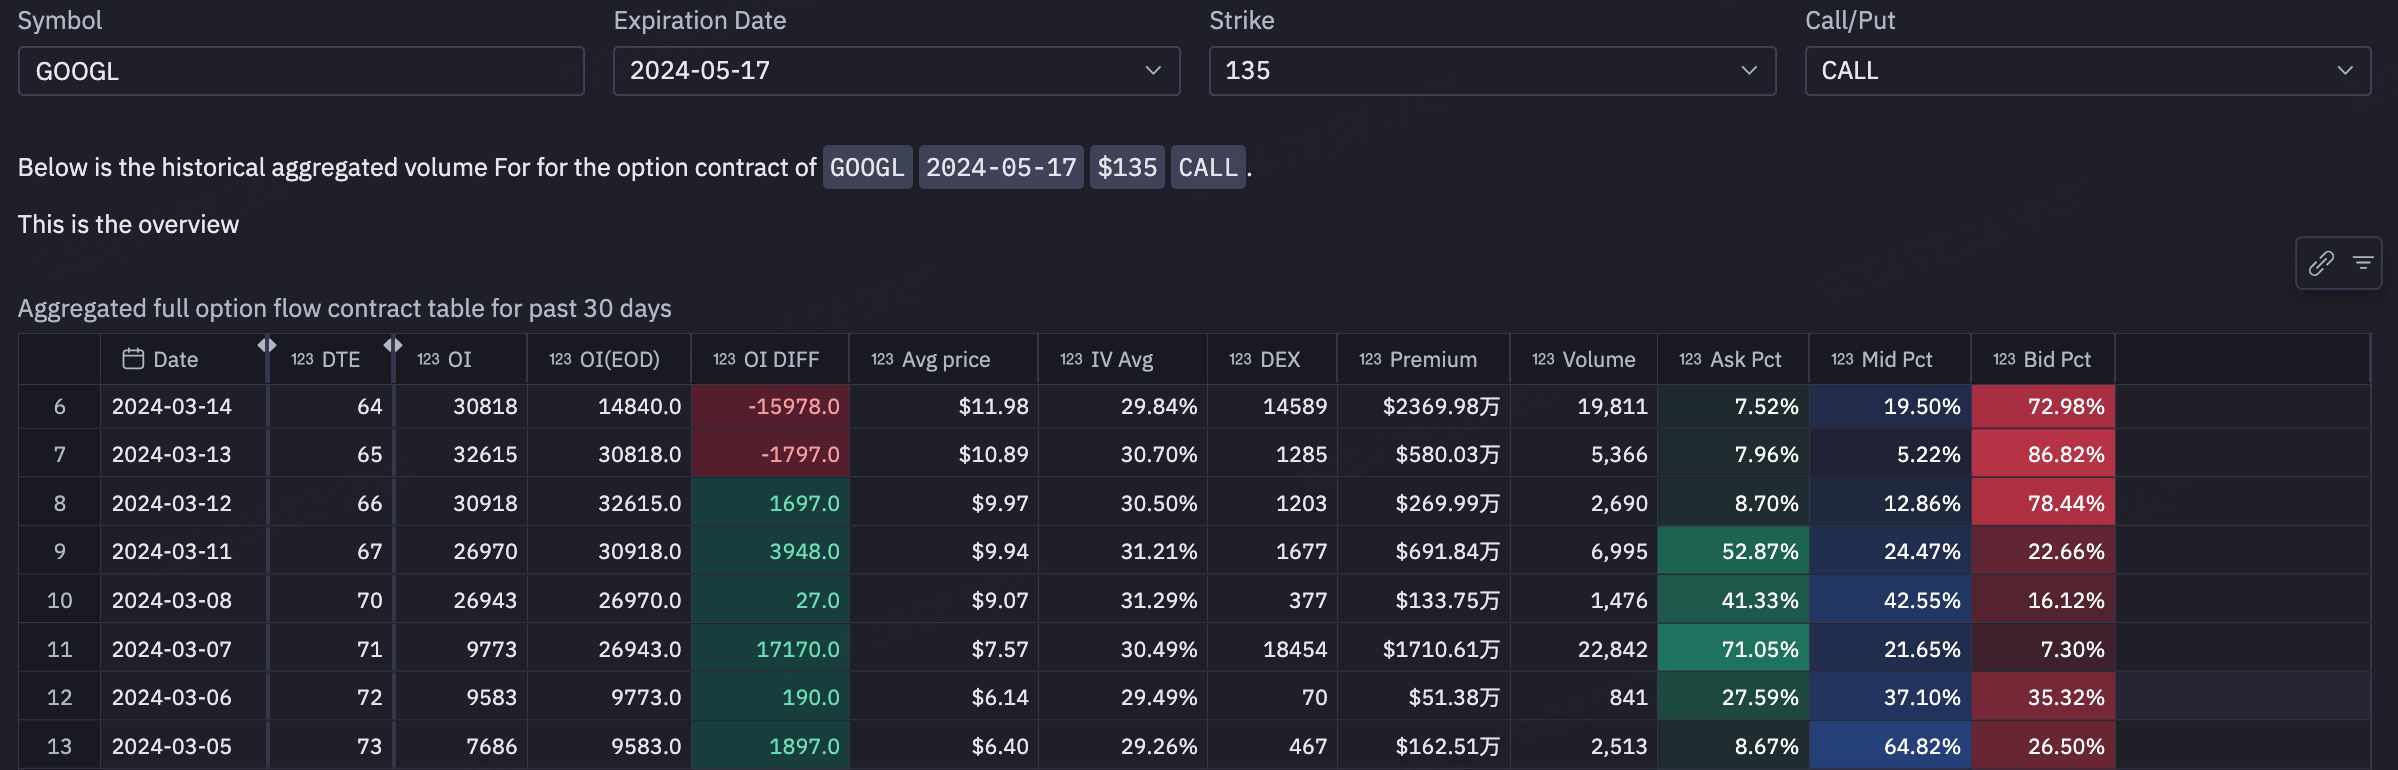Screen dimensions: 2398x770
Task: Click Ask Pct cell 71.05%
Action: coord(1733,649)
